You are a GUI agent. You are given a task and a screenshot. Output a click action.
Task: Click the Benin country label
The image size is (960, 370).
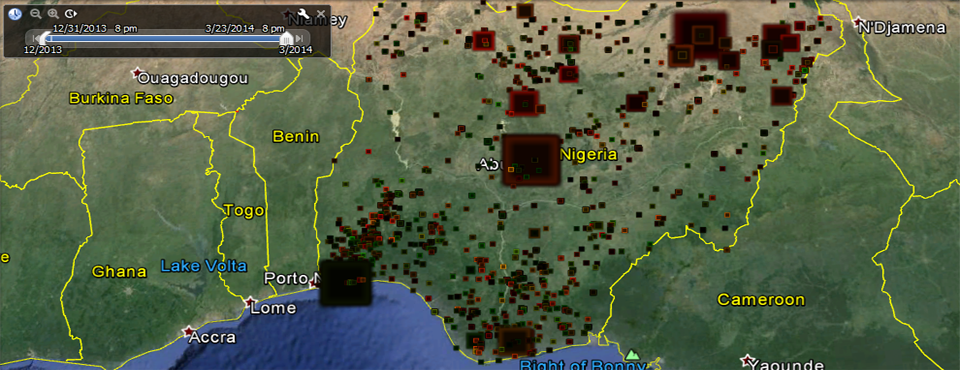(x=296, y=137)
